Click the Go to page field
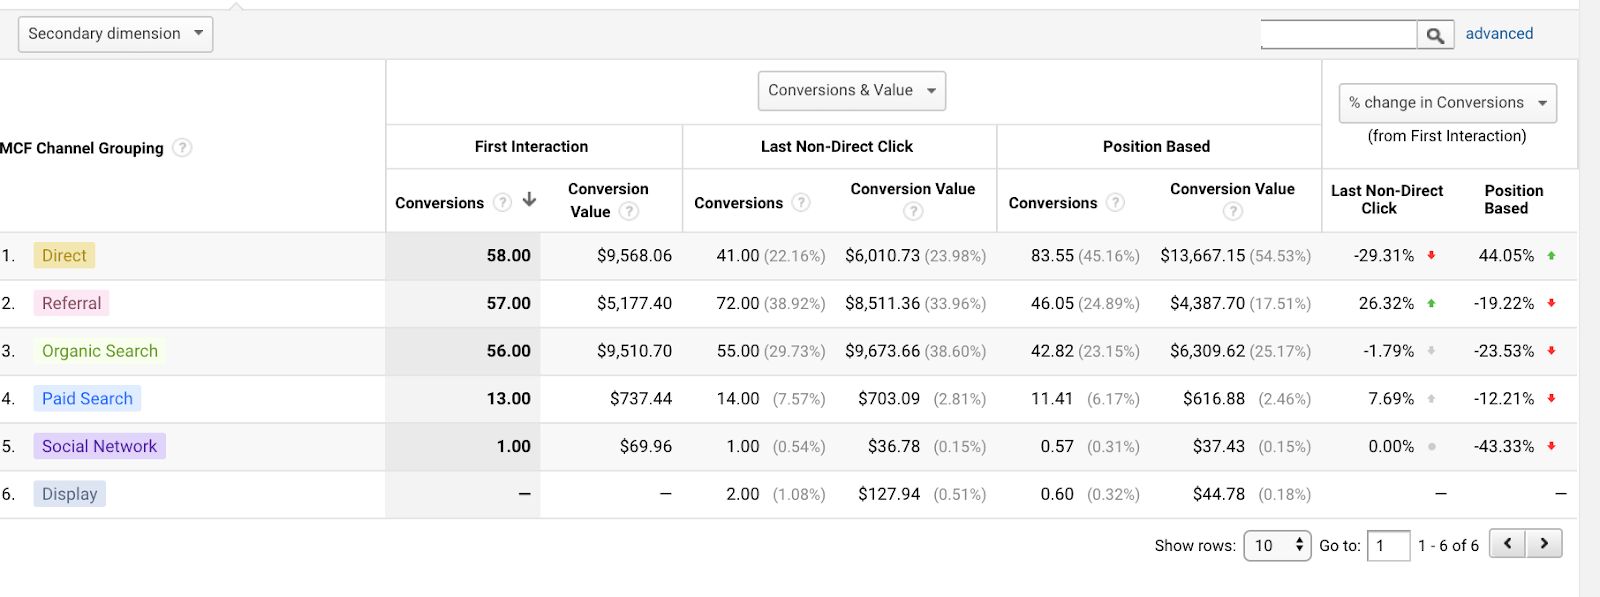Viewport: 1600px width, 597px height. click(x=1388, y=545)
